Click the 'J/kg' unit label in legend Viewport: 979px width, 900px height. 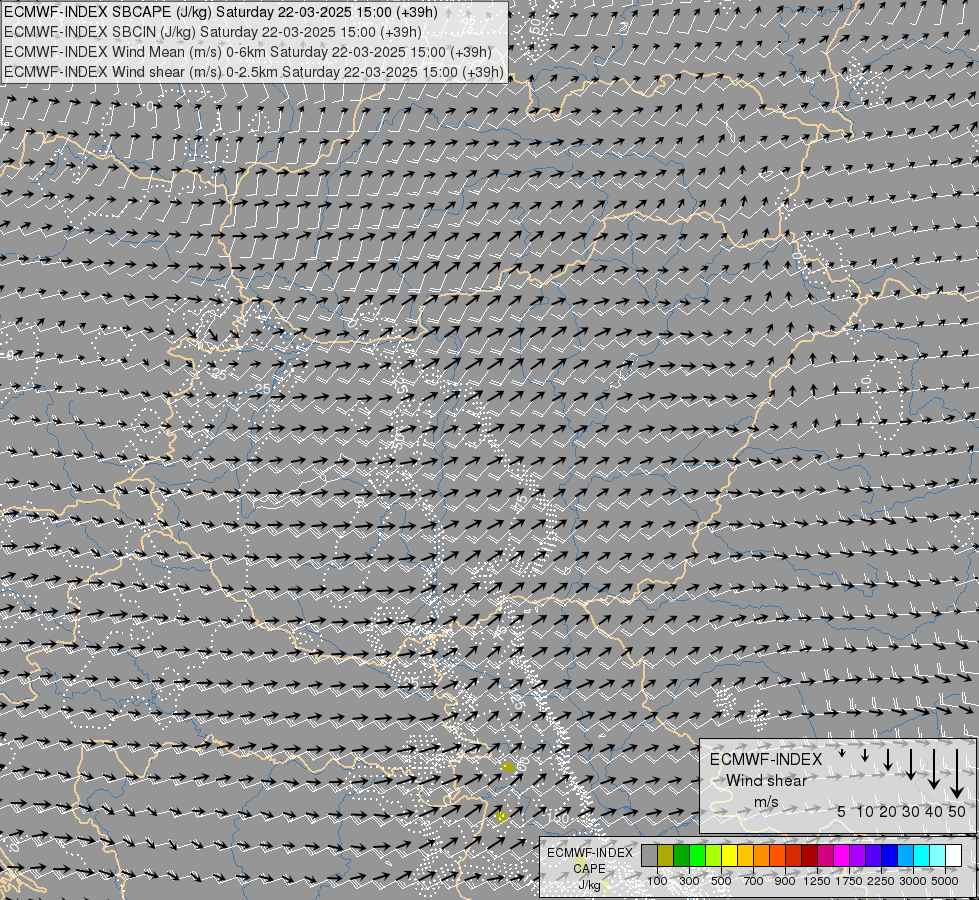tap(589, 886)
